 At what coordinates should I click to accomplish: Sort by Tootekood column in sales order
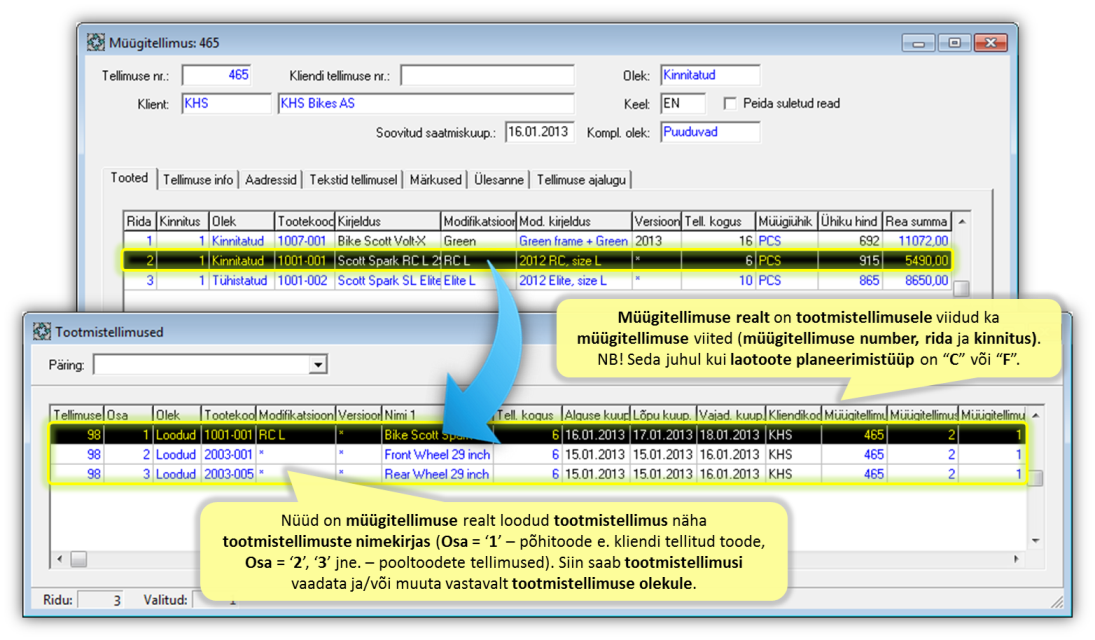pyautogui.click(x=304, y=221)
